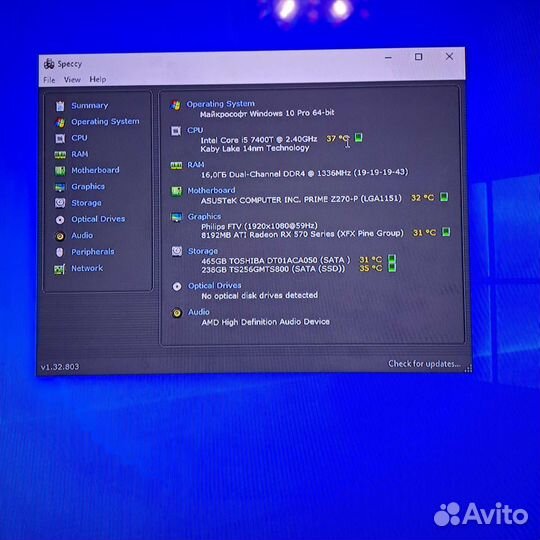Open the View menu
Screen dimensions: 540x540
coord(72,80)
